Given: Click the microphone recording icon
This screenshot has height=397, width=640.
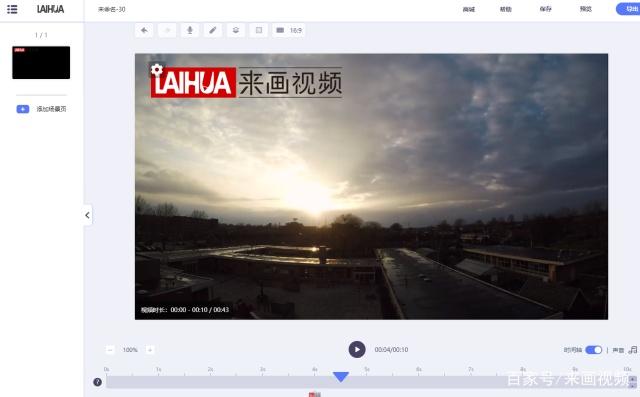Looking at the screenshot, I should click(190, 30).
